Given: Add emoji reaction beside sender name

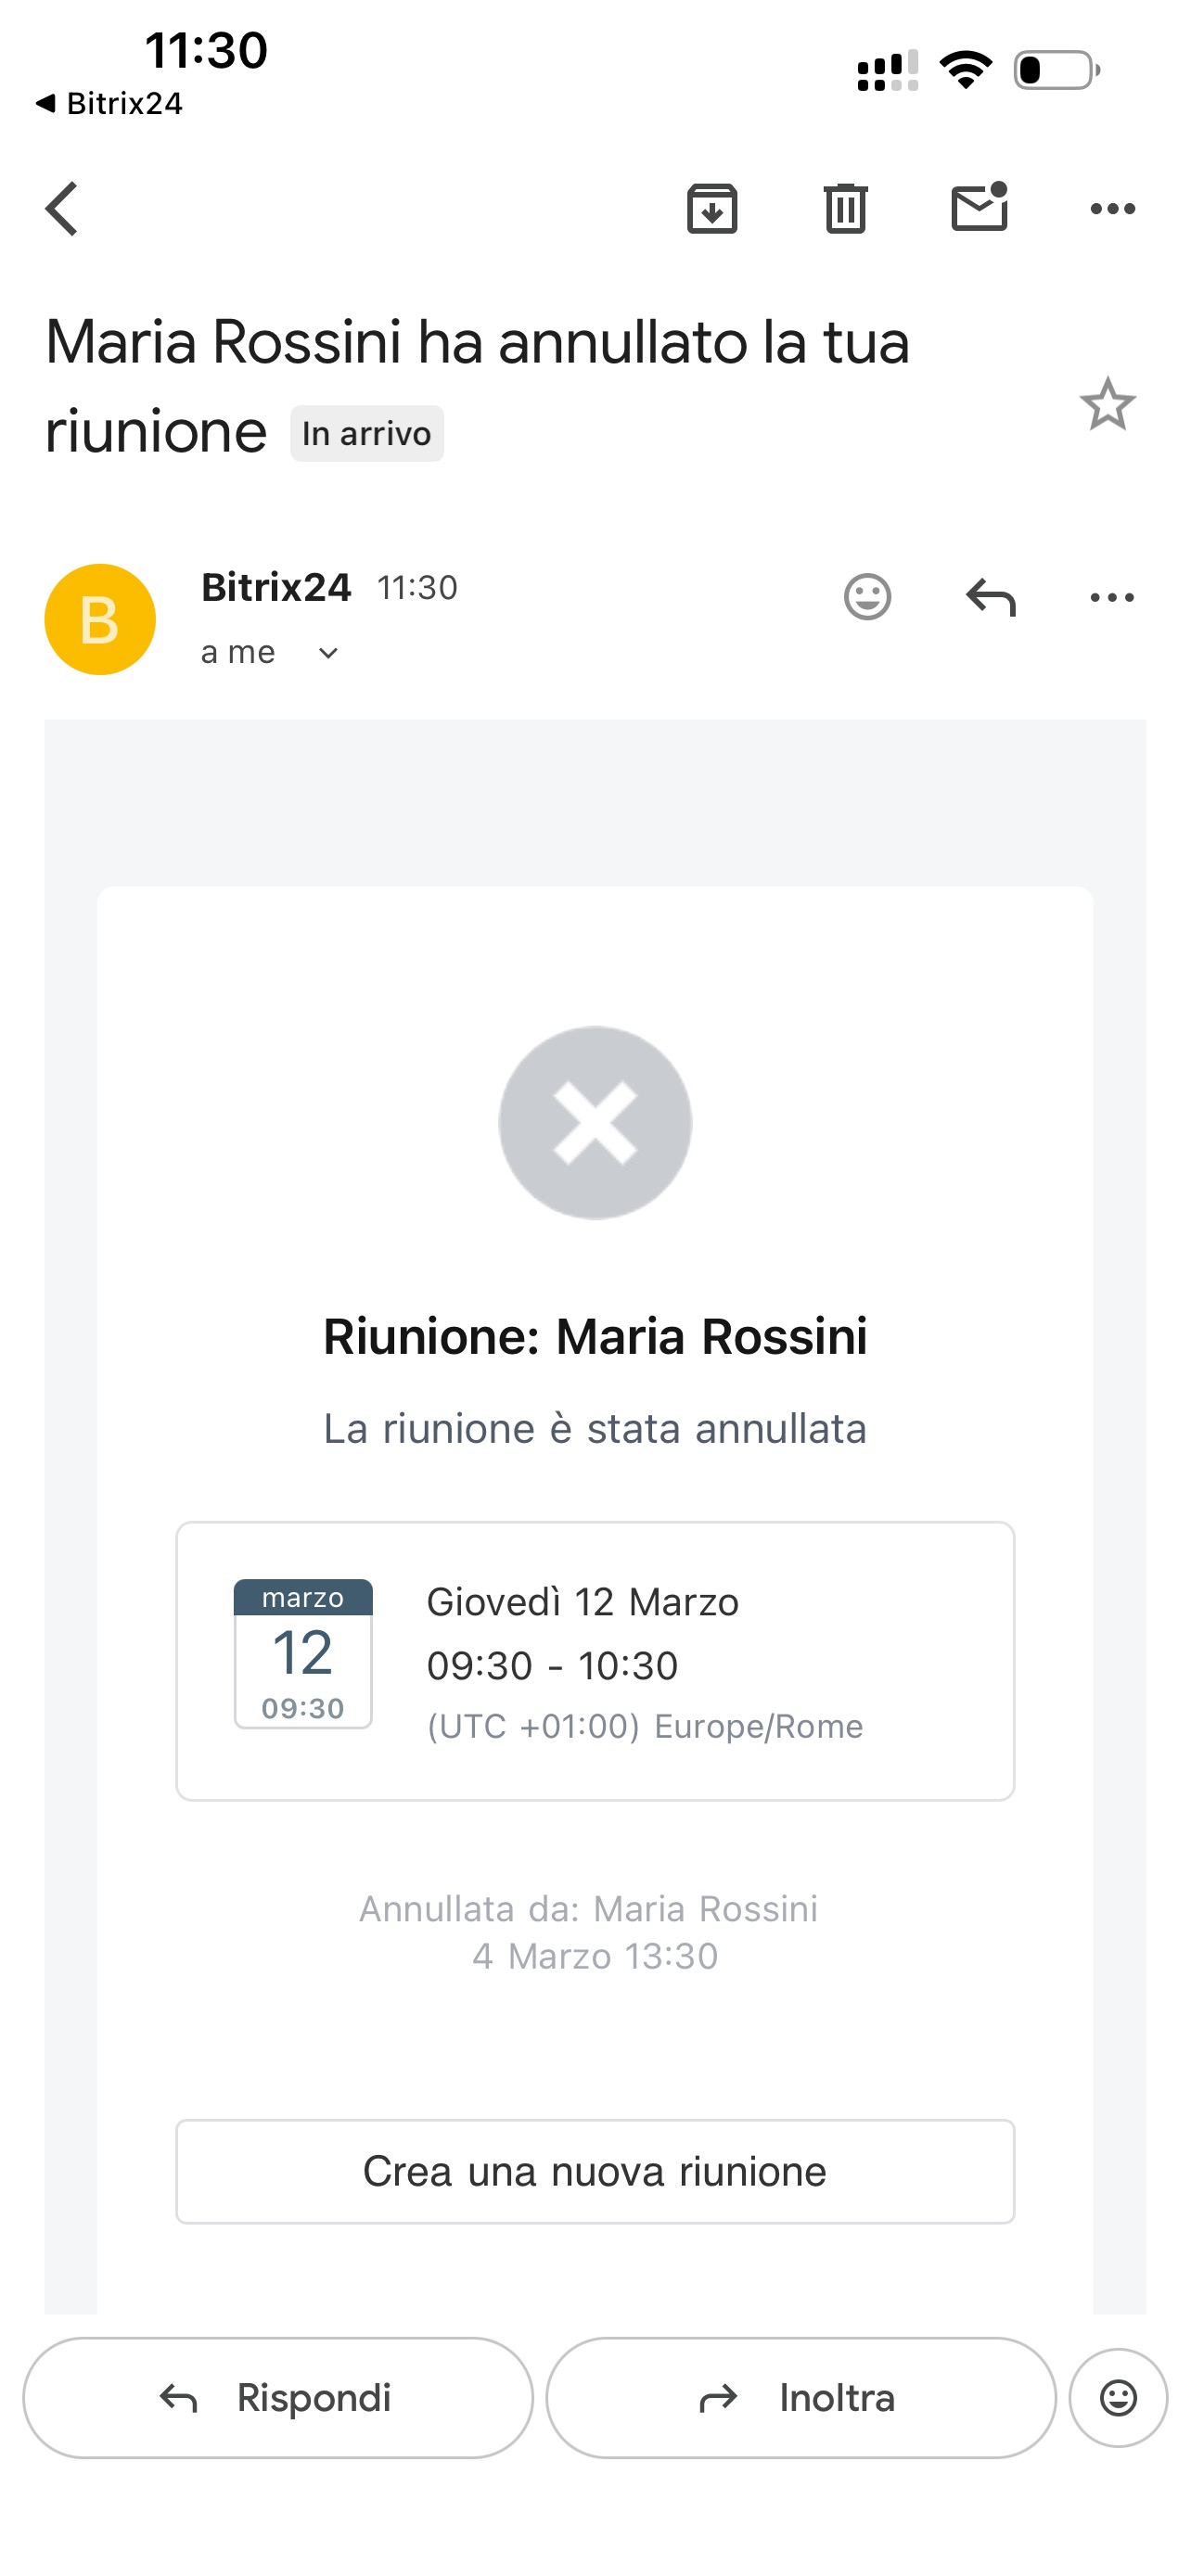Looking at the screenshot, I should point(867,598).
